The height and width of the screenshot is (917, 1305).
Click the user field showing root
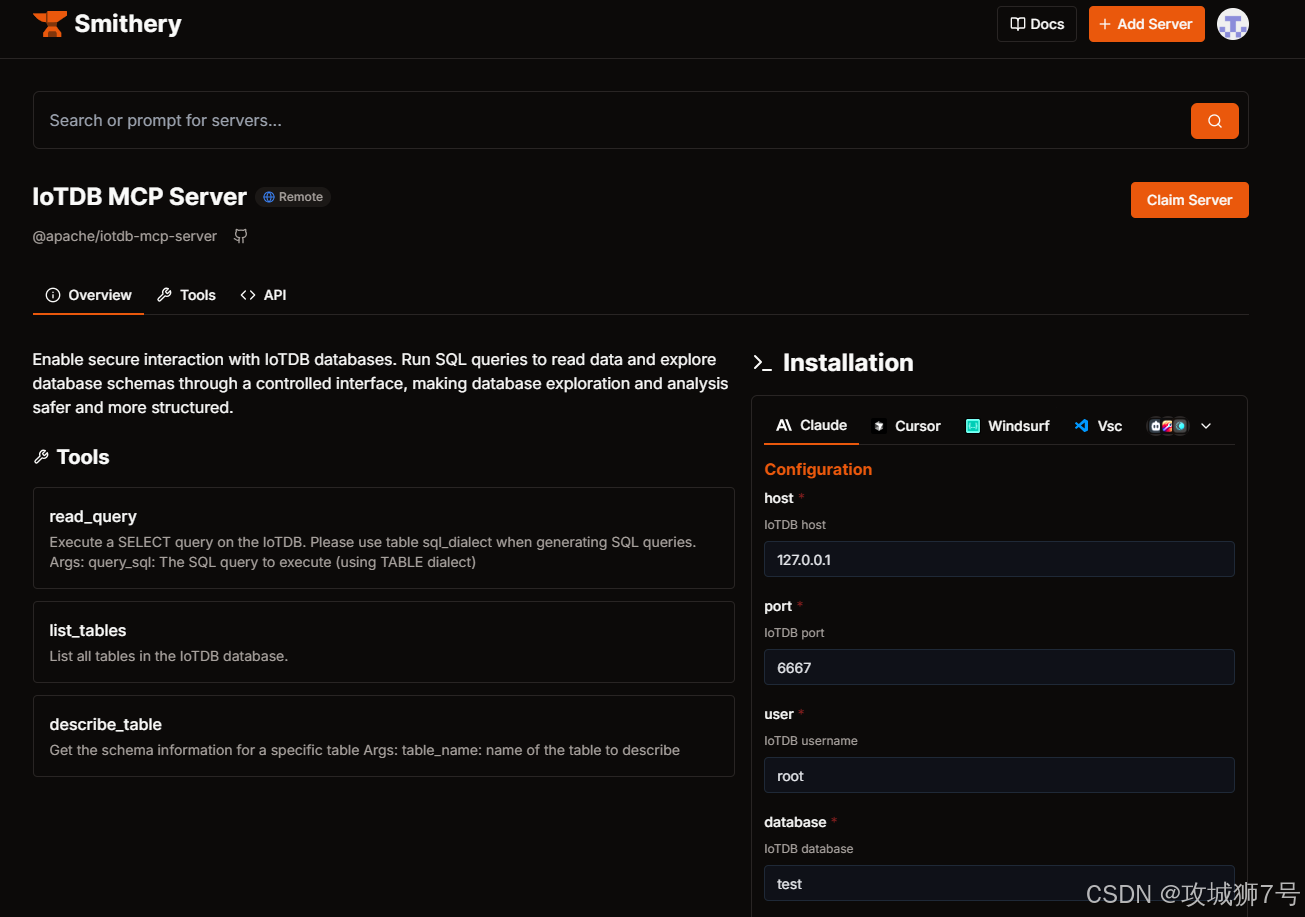click(x=999, y=776)
